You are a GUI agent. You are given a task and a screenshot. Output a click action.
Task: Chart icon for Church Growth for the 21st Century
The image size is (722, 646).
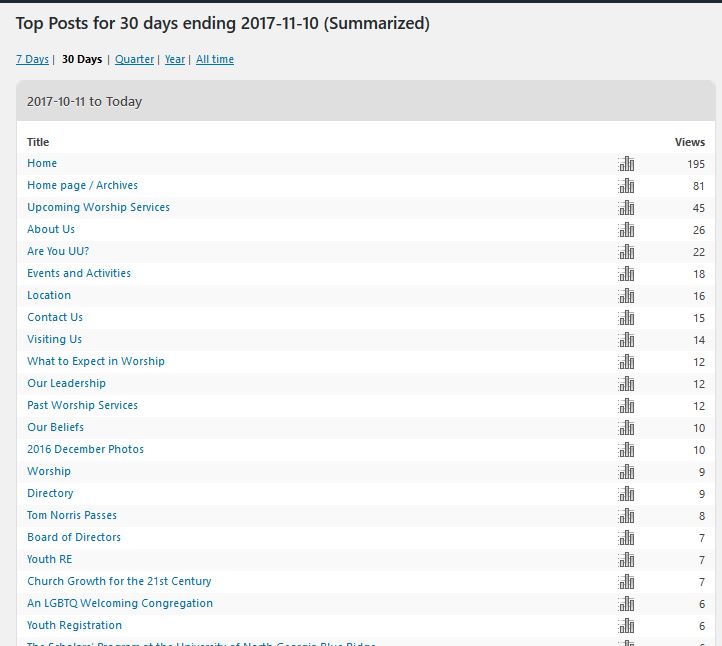tap(626, 582)
